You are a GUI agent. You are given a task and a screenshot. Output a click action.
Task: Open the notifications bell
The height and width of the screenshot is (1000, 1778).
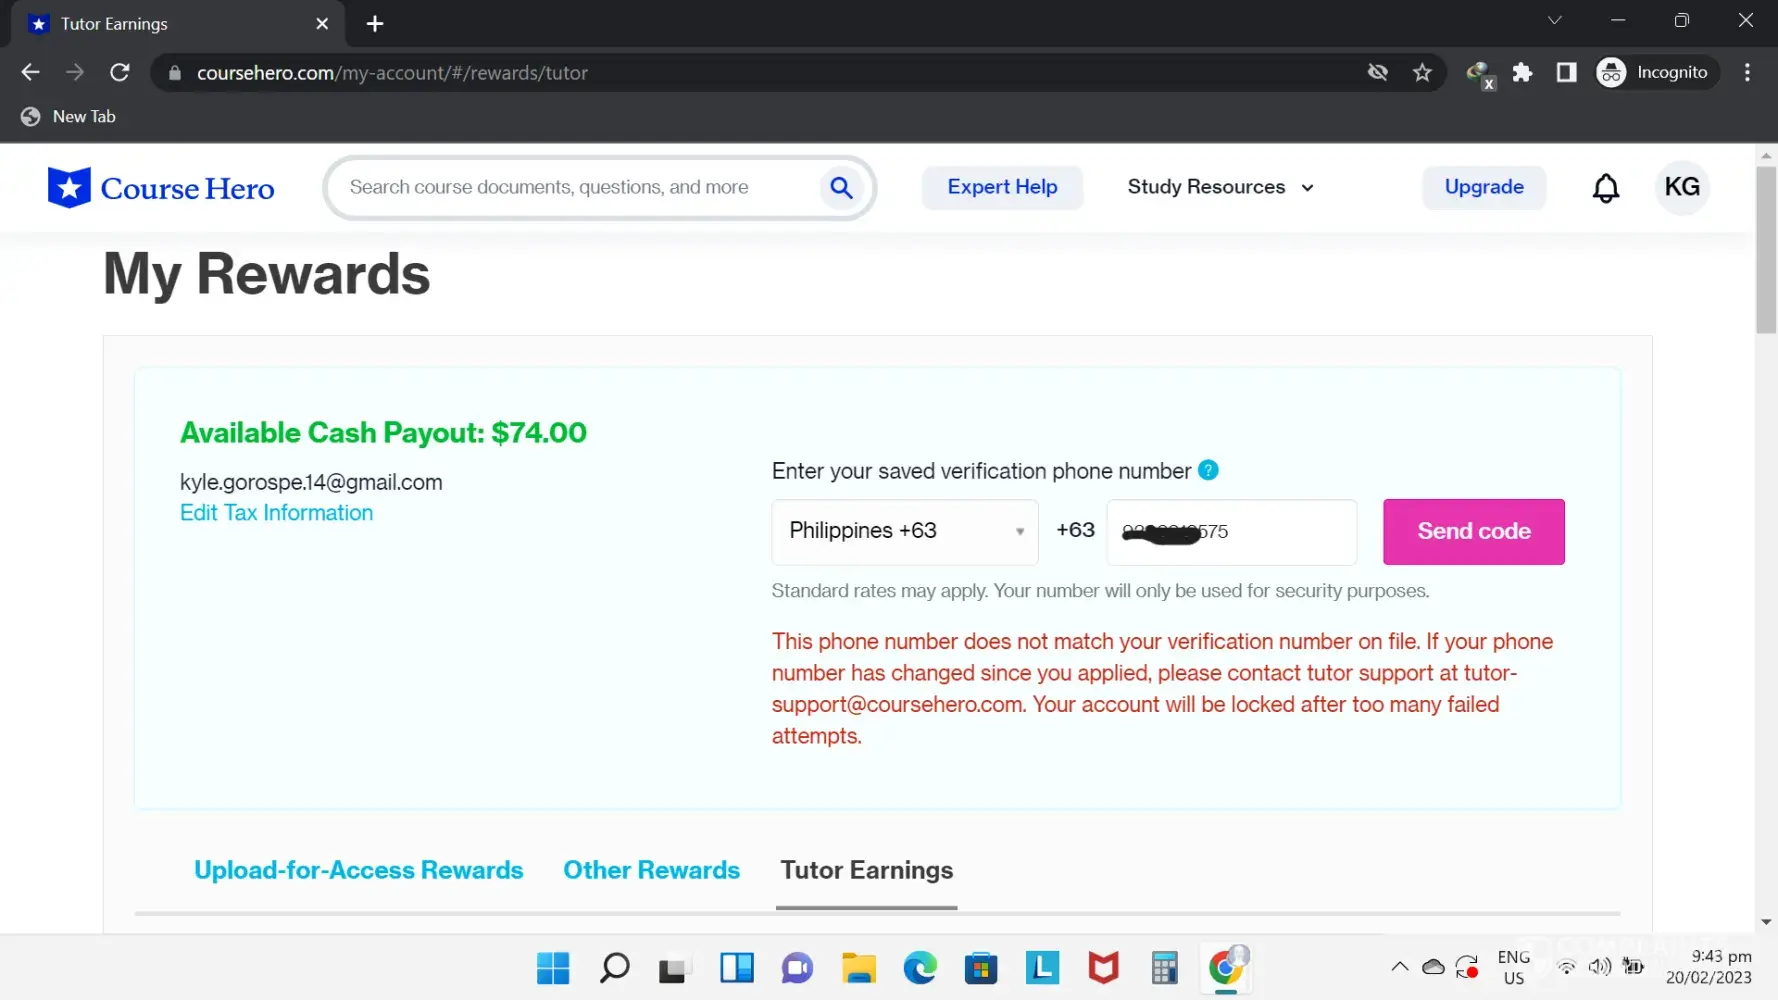1605,188
